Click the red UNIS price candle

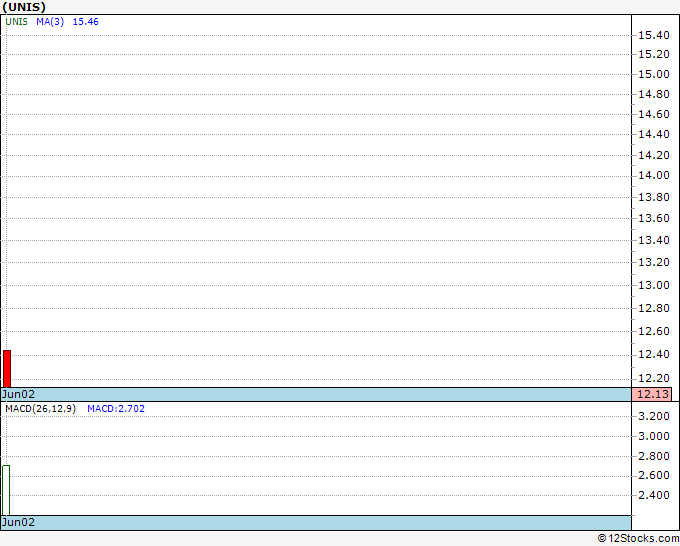point(7,369)
